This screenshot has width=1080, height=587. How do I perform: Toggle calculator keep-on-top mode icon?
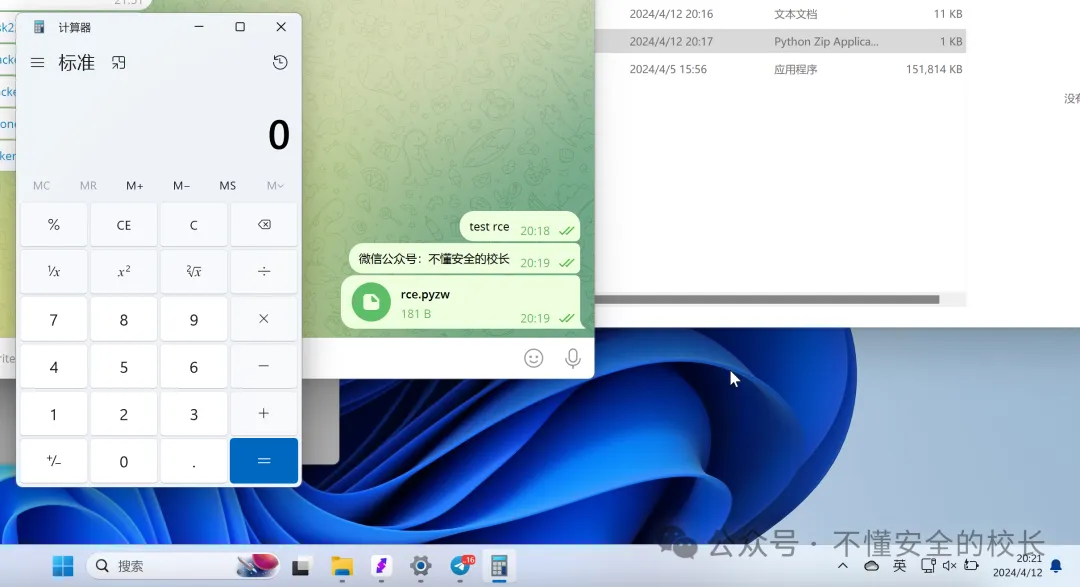[119, 63]
